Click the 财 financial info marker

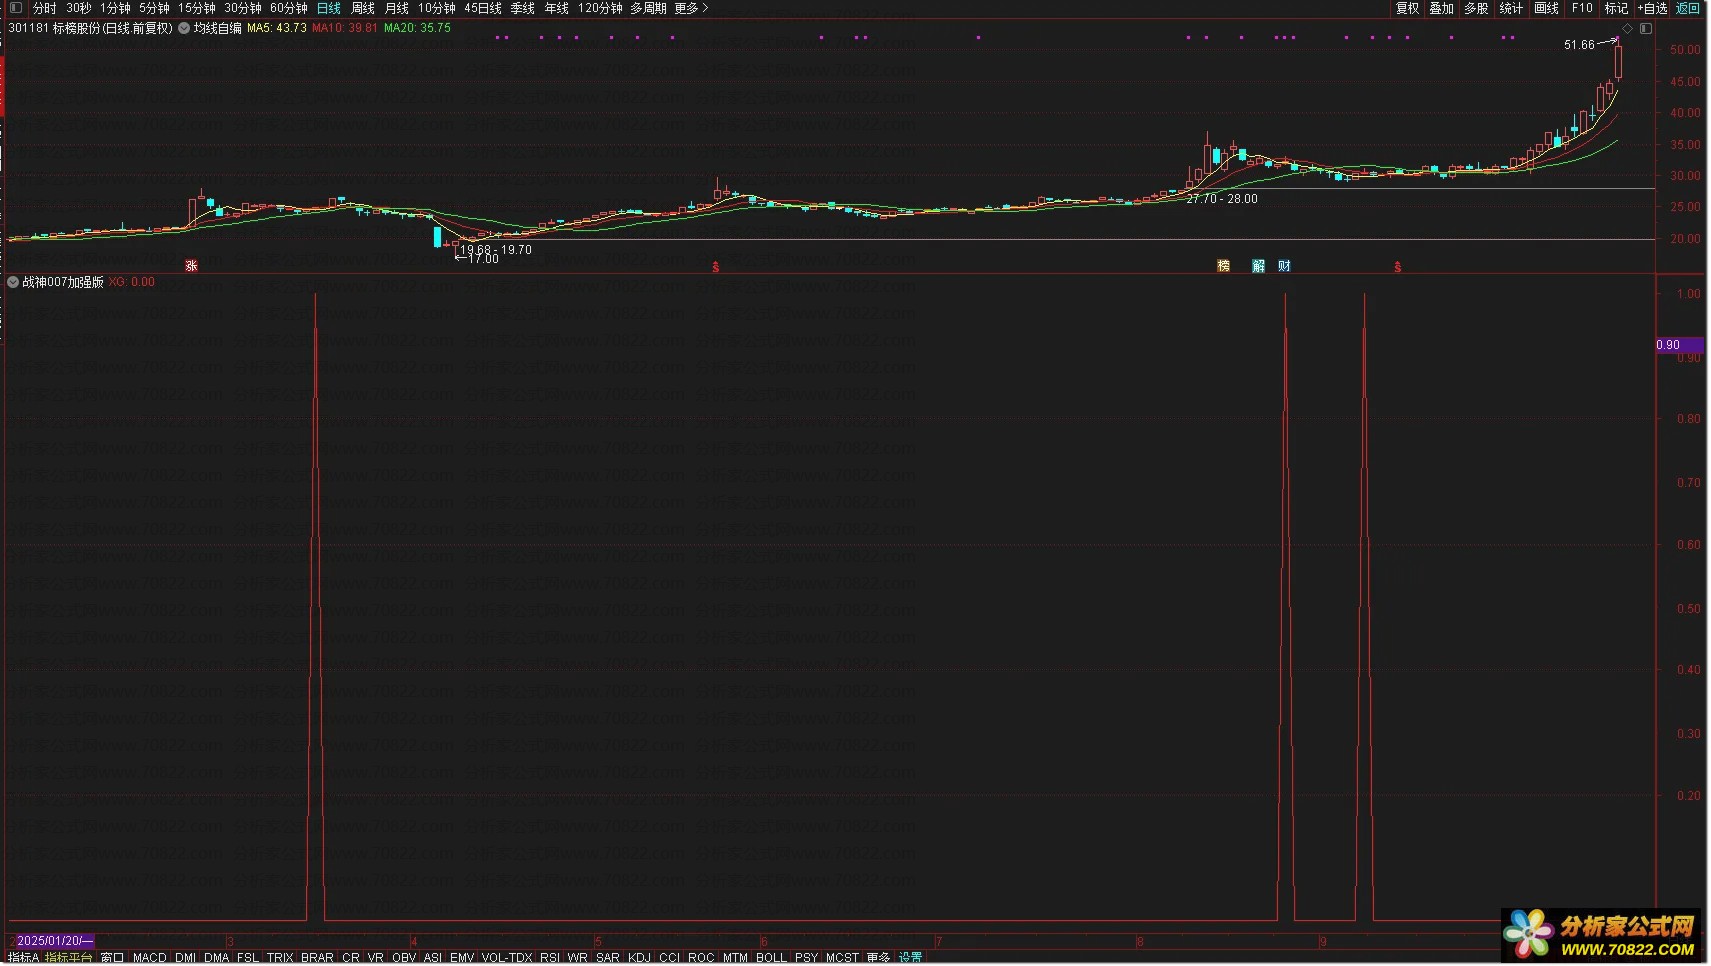pyautogui.click(x=1284, y=266)
